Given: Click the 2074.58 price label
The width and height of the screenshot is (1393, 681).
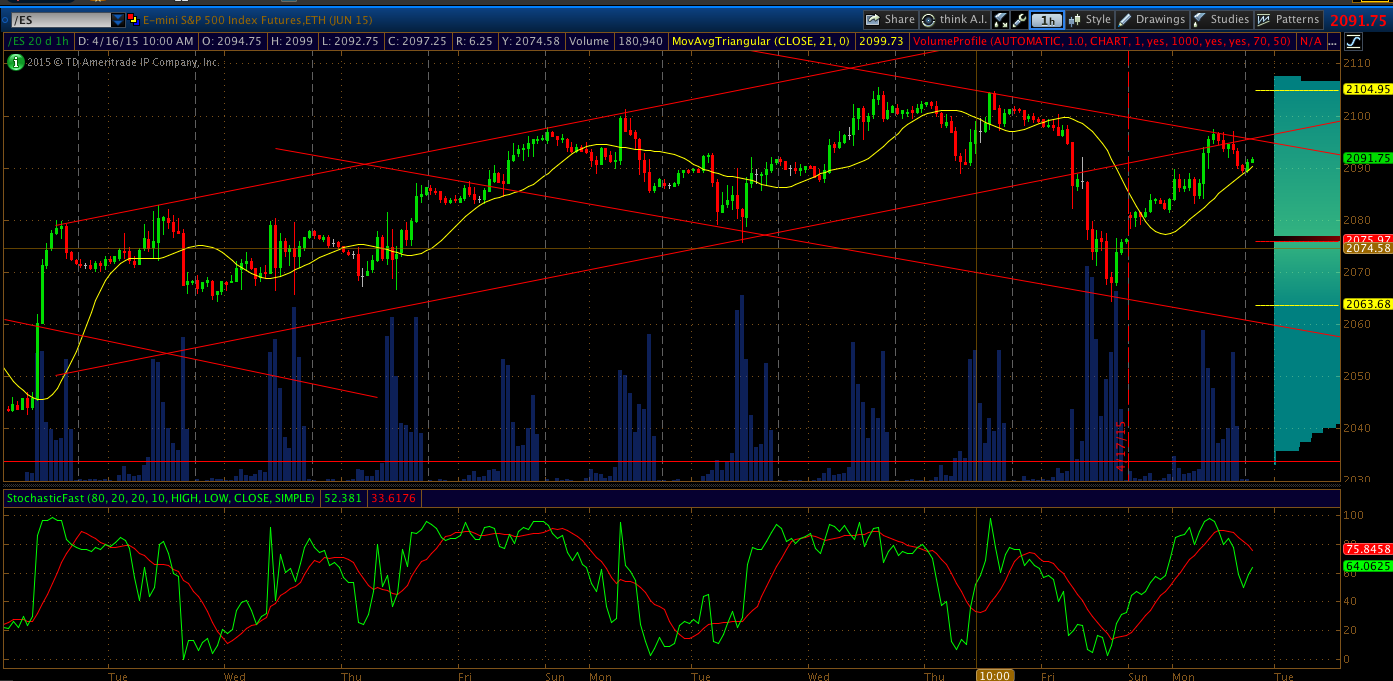Looking at the screenshot, I should 1368,248.
